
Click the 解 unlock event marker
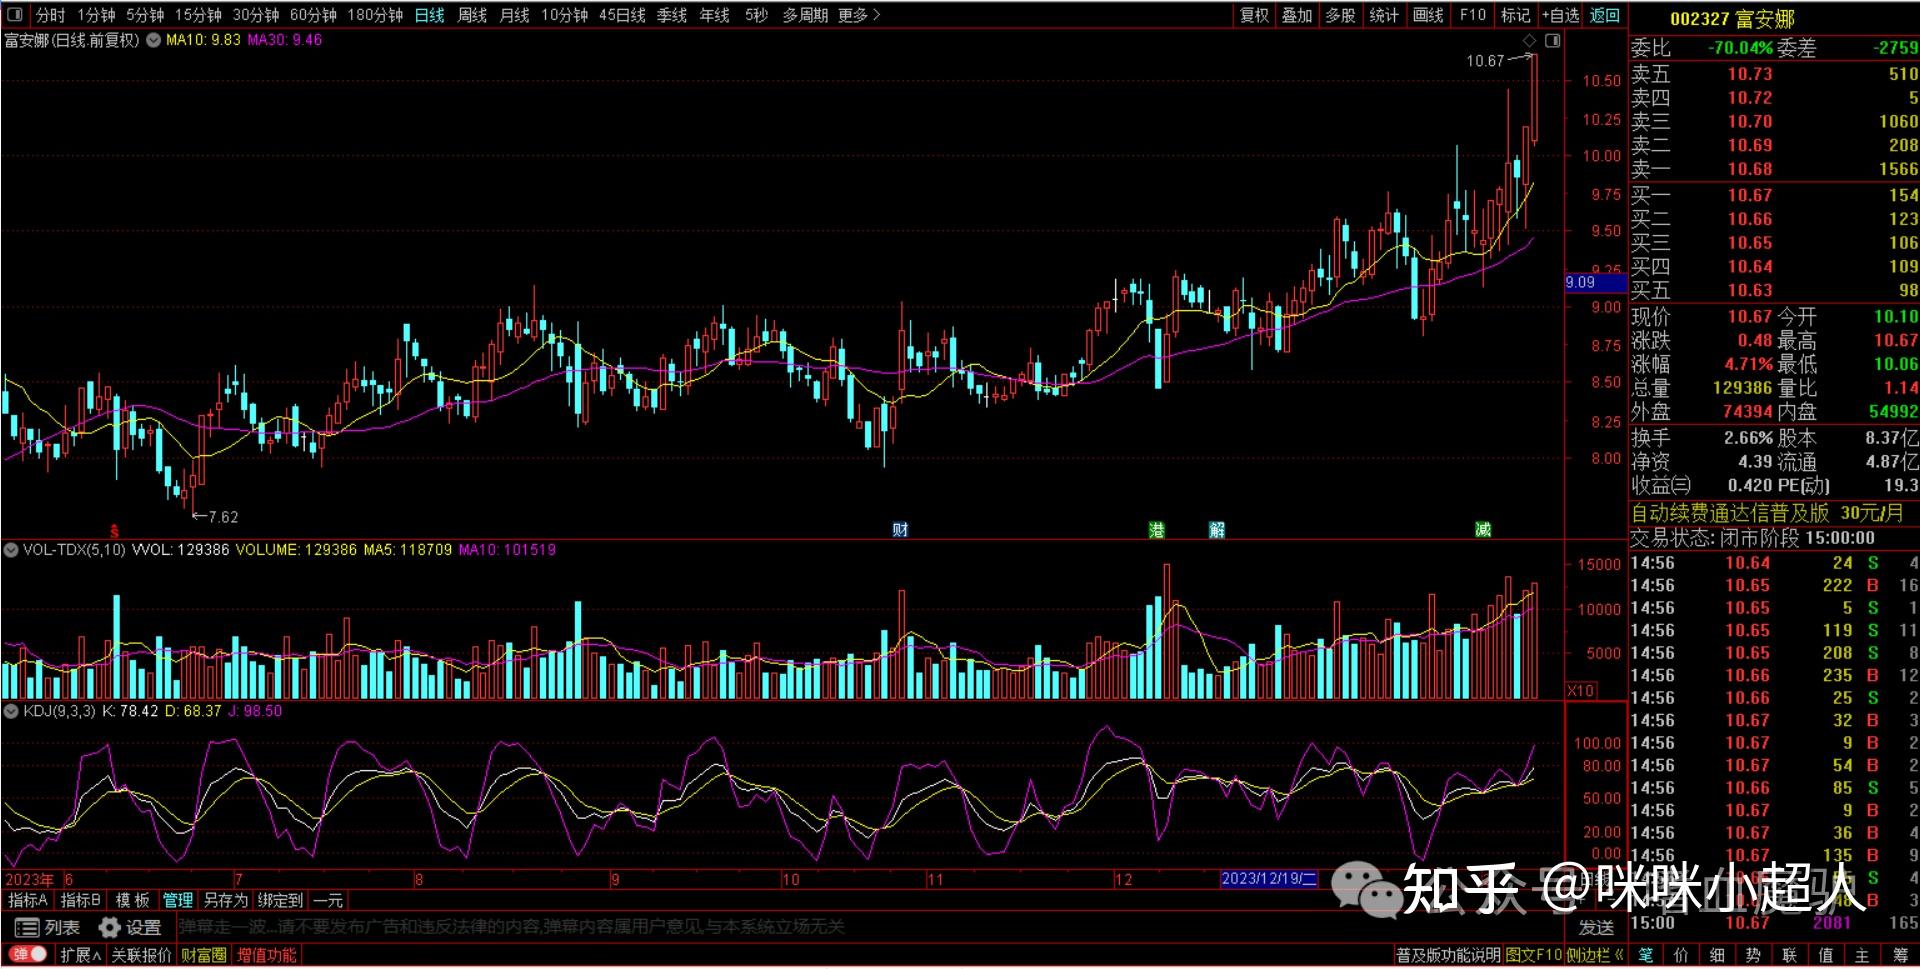(x=1217, y=530)
